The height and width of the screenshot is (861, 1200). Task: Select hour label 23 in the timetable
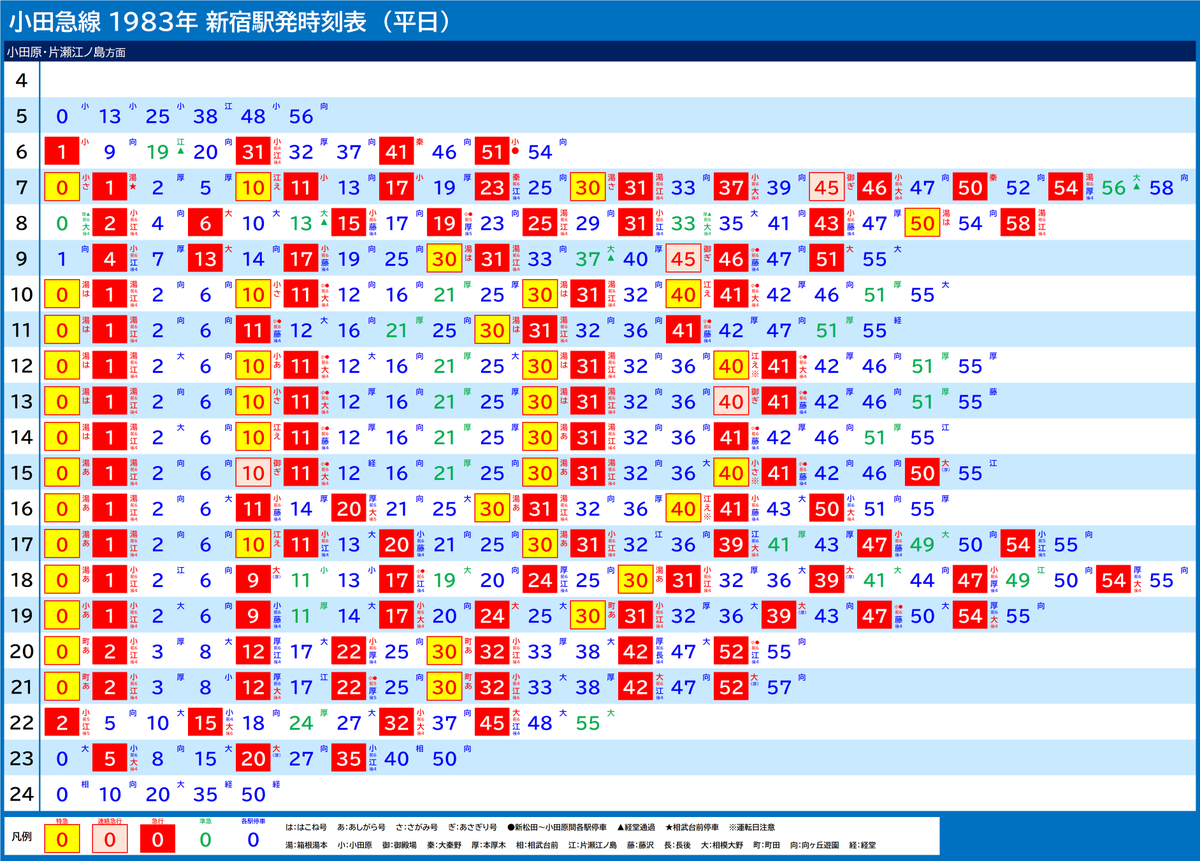coord(21,758)
